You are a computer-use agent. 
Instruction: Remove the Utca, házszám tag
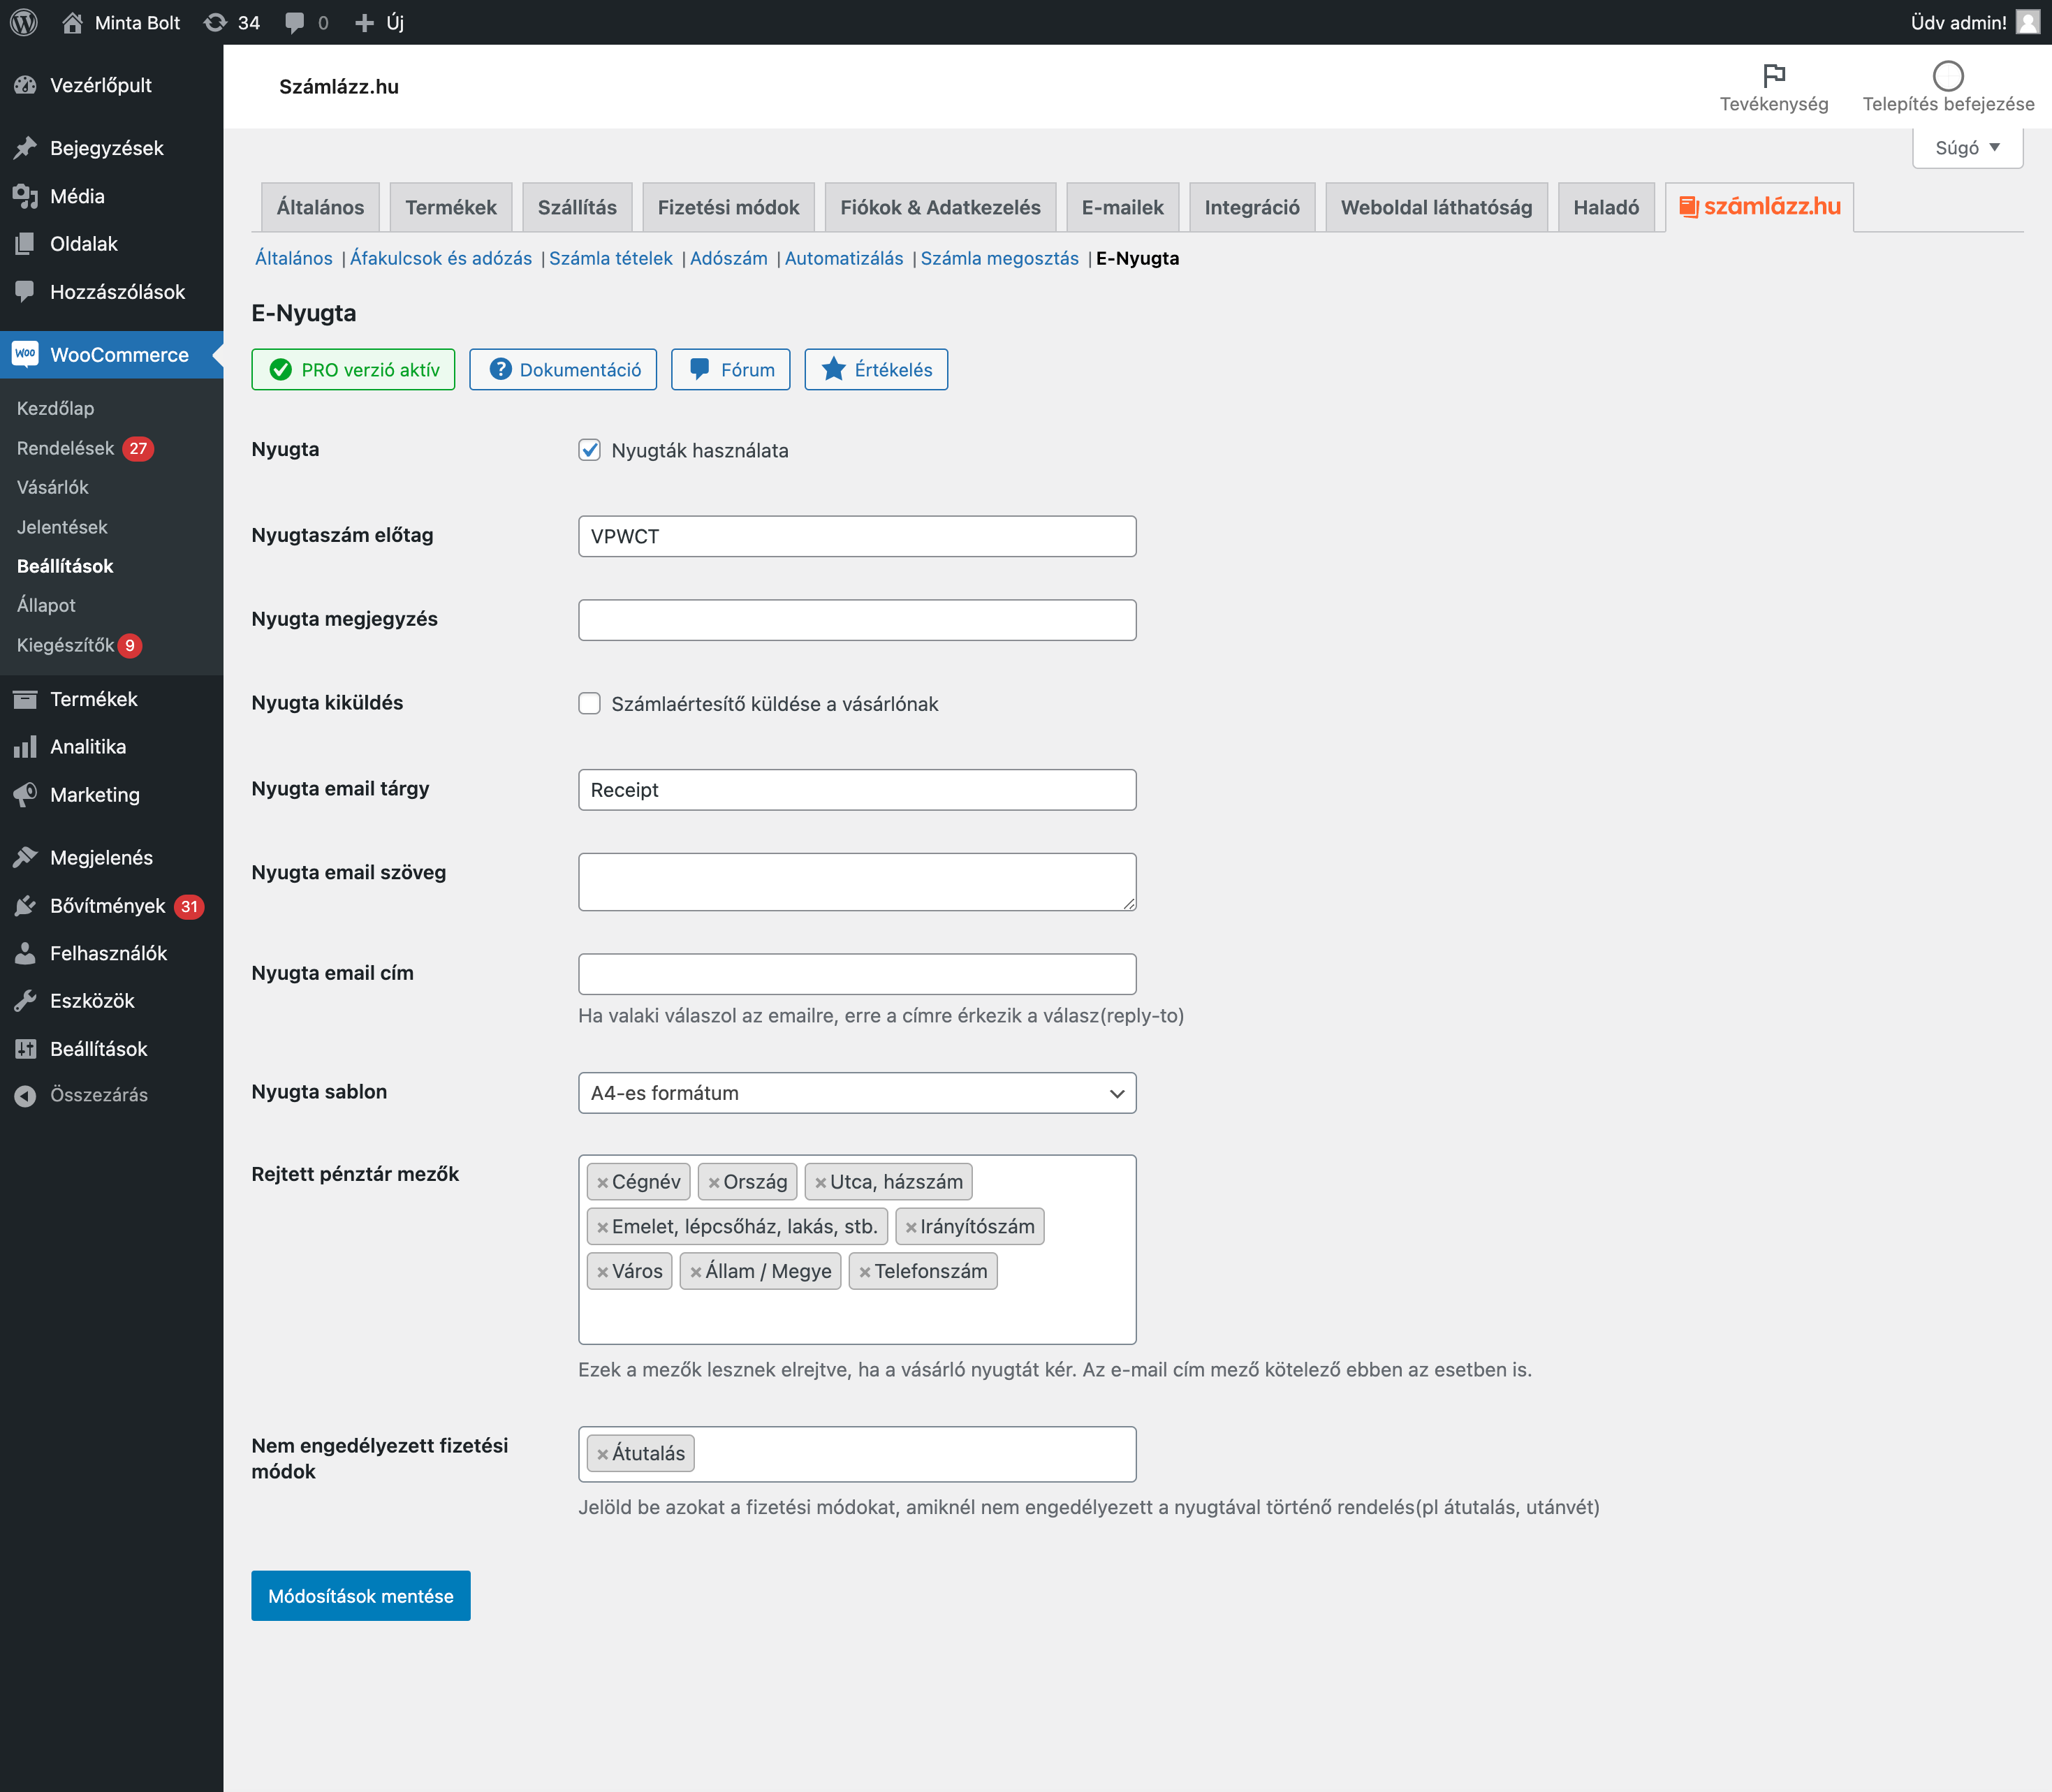pos(821,1183)
